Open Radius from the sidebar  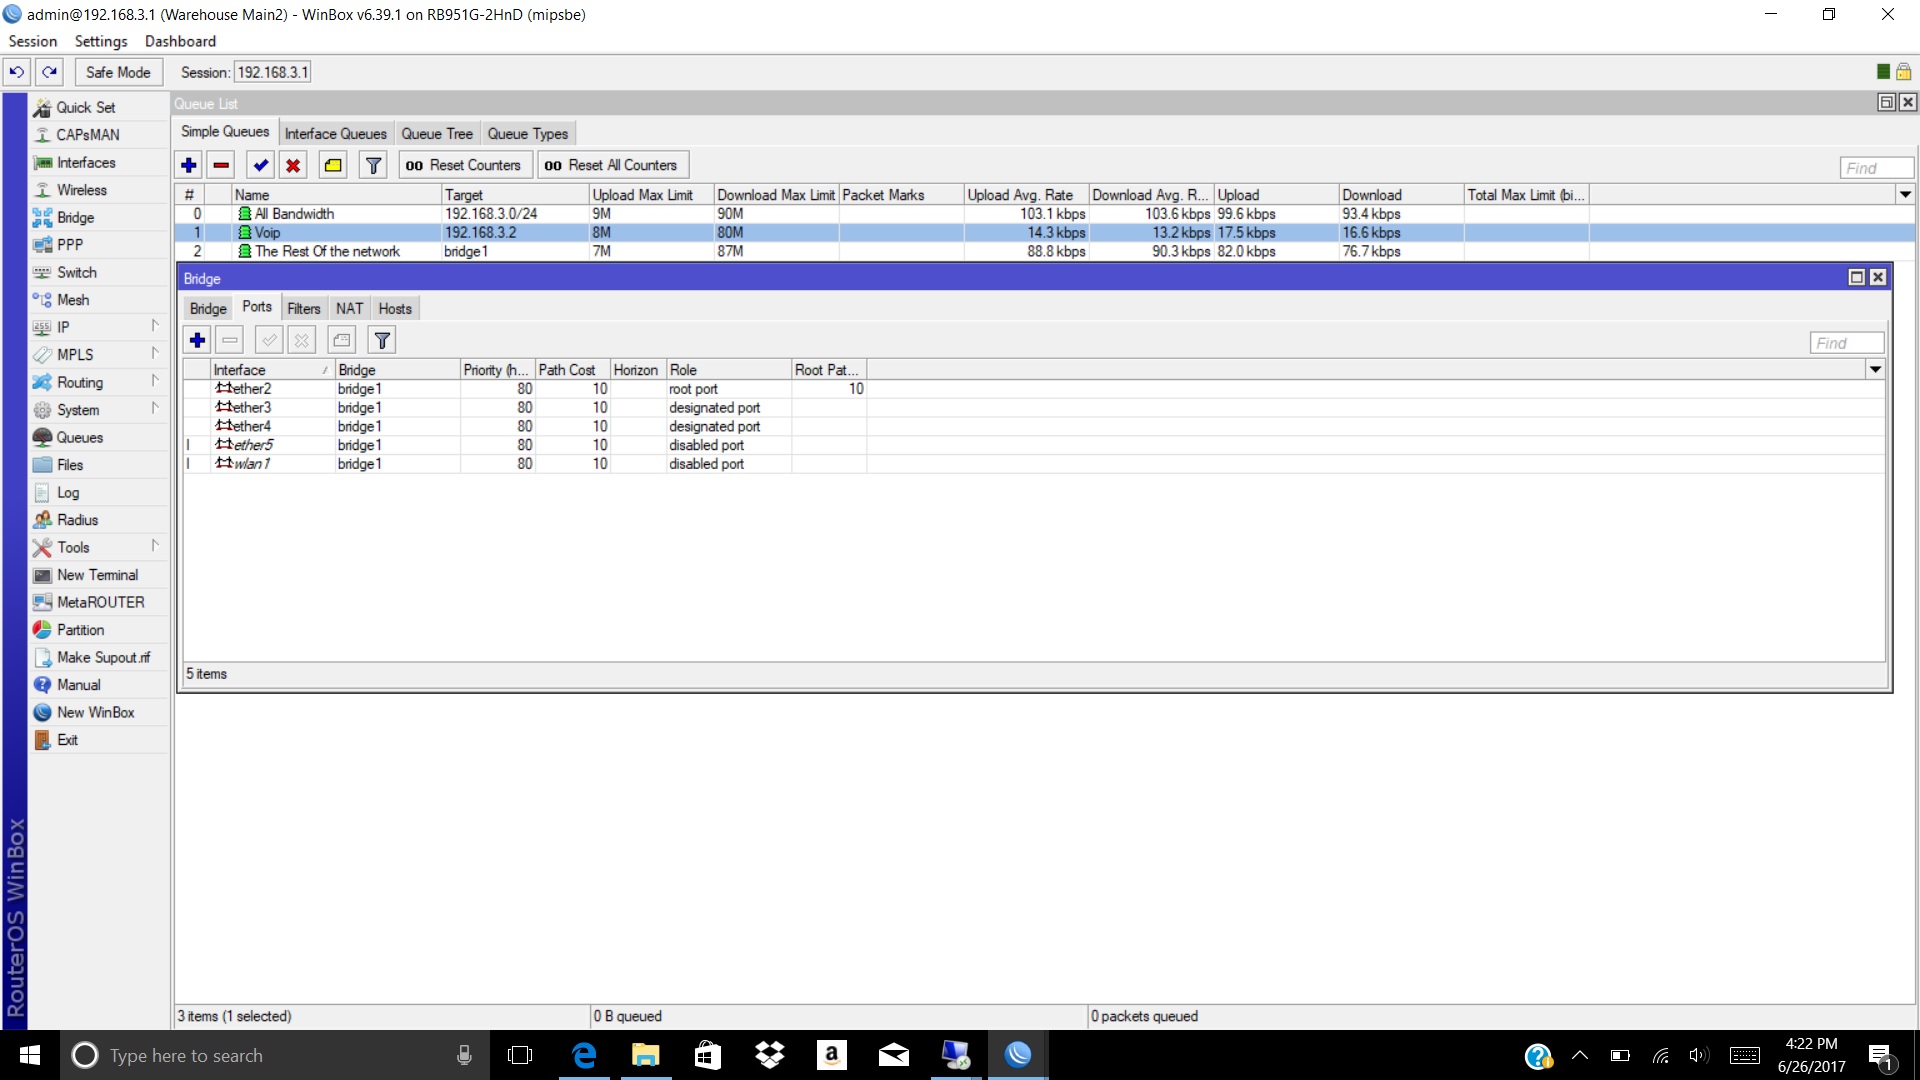pyautogui.click(x=98, y=520)
